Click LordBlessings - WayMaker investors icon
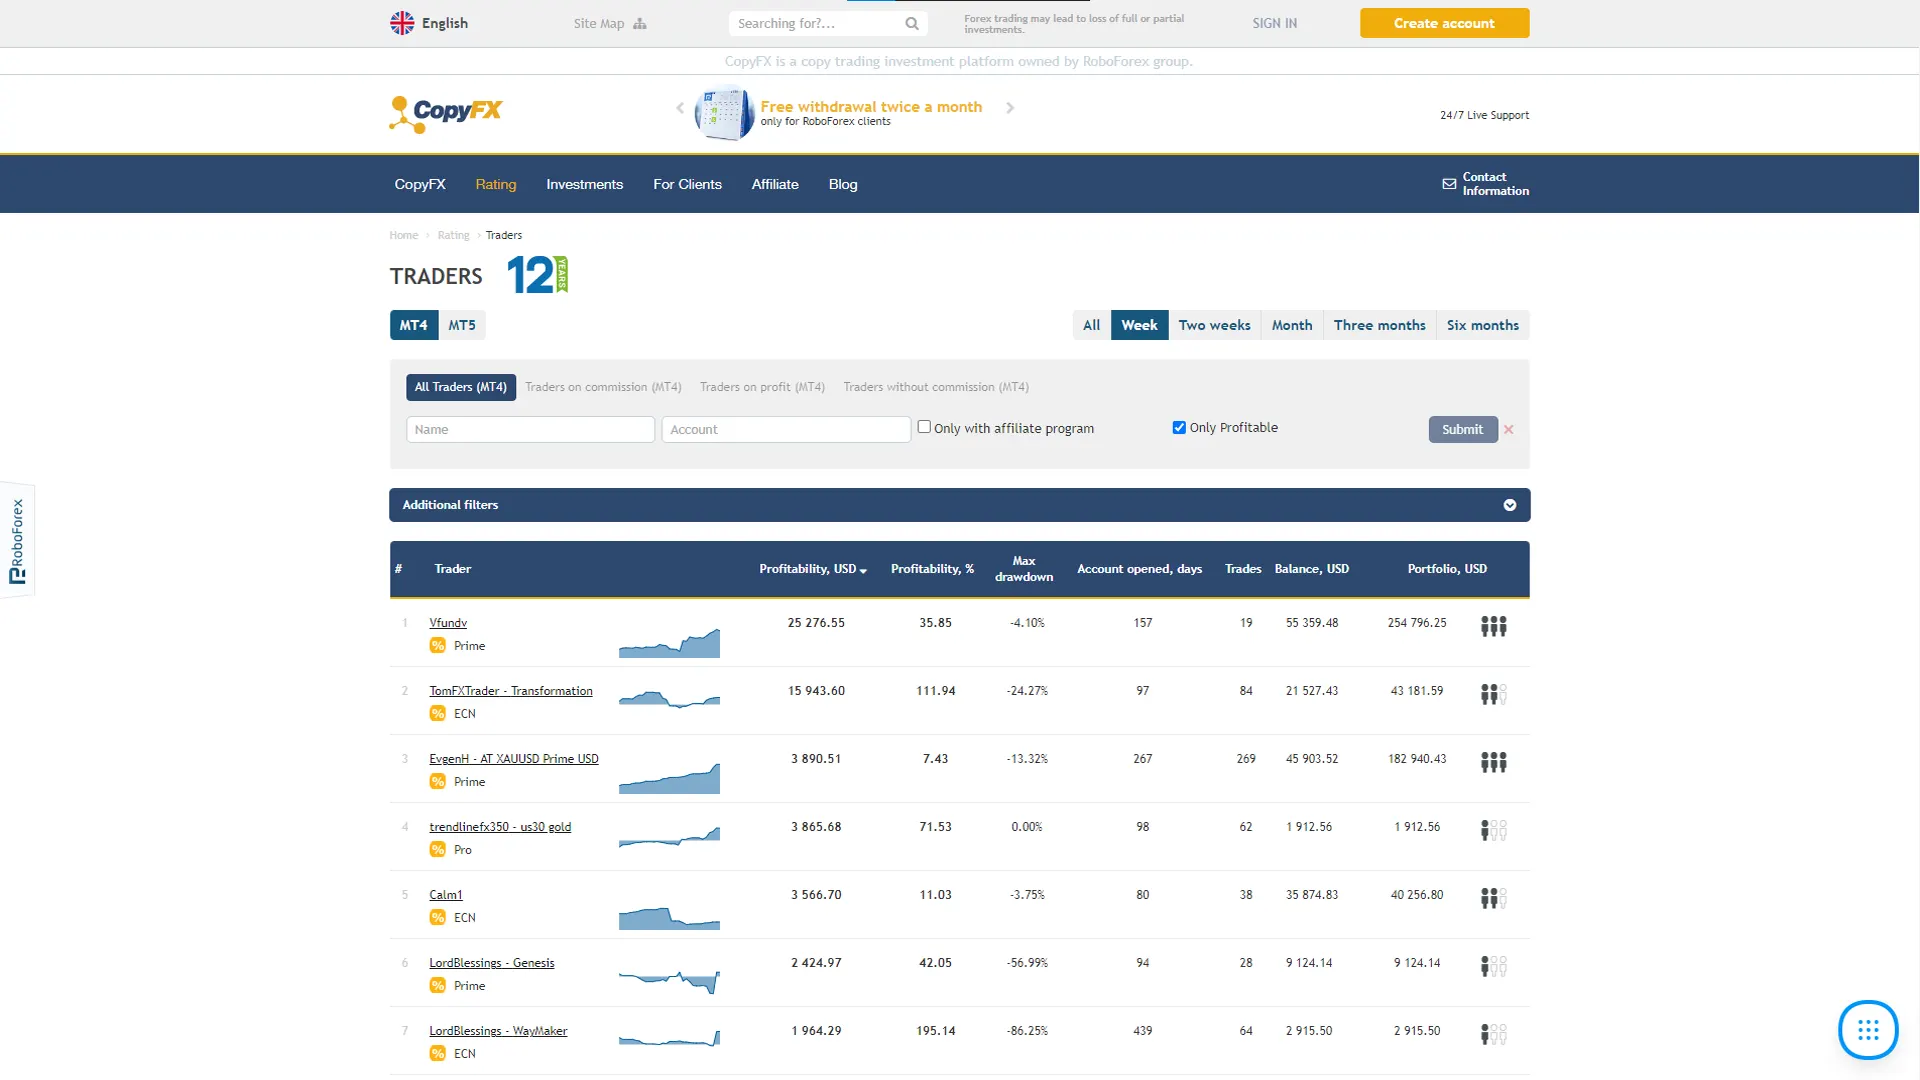Viewport: 1920px width, 1080px height. pyautogui.click(x=1494, y=1034)
